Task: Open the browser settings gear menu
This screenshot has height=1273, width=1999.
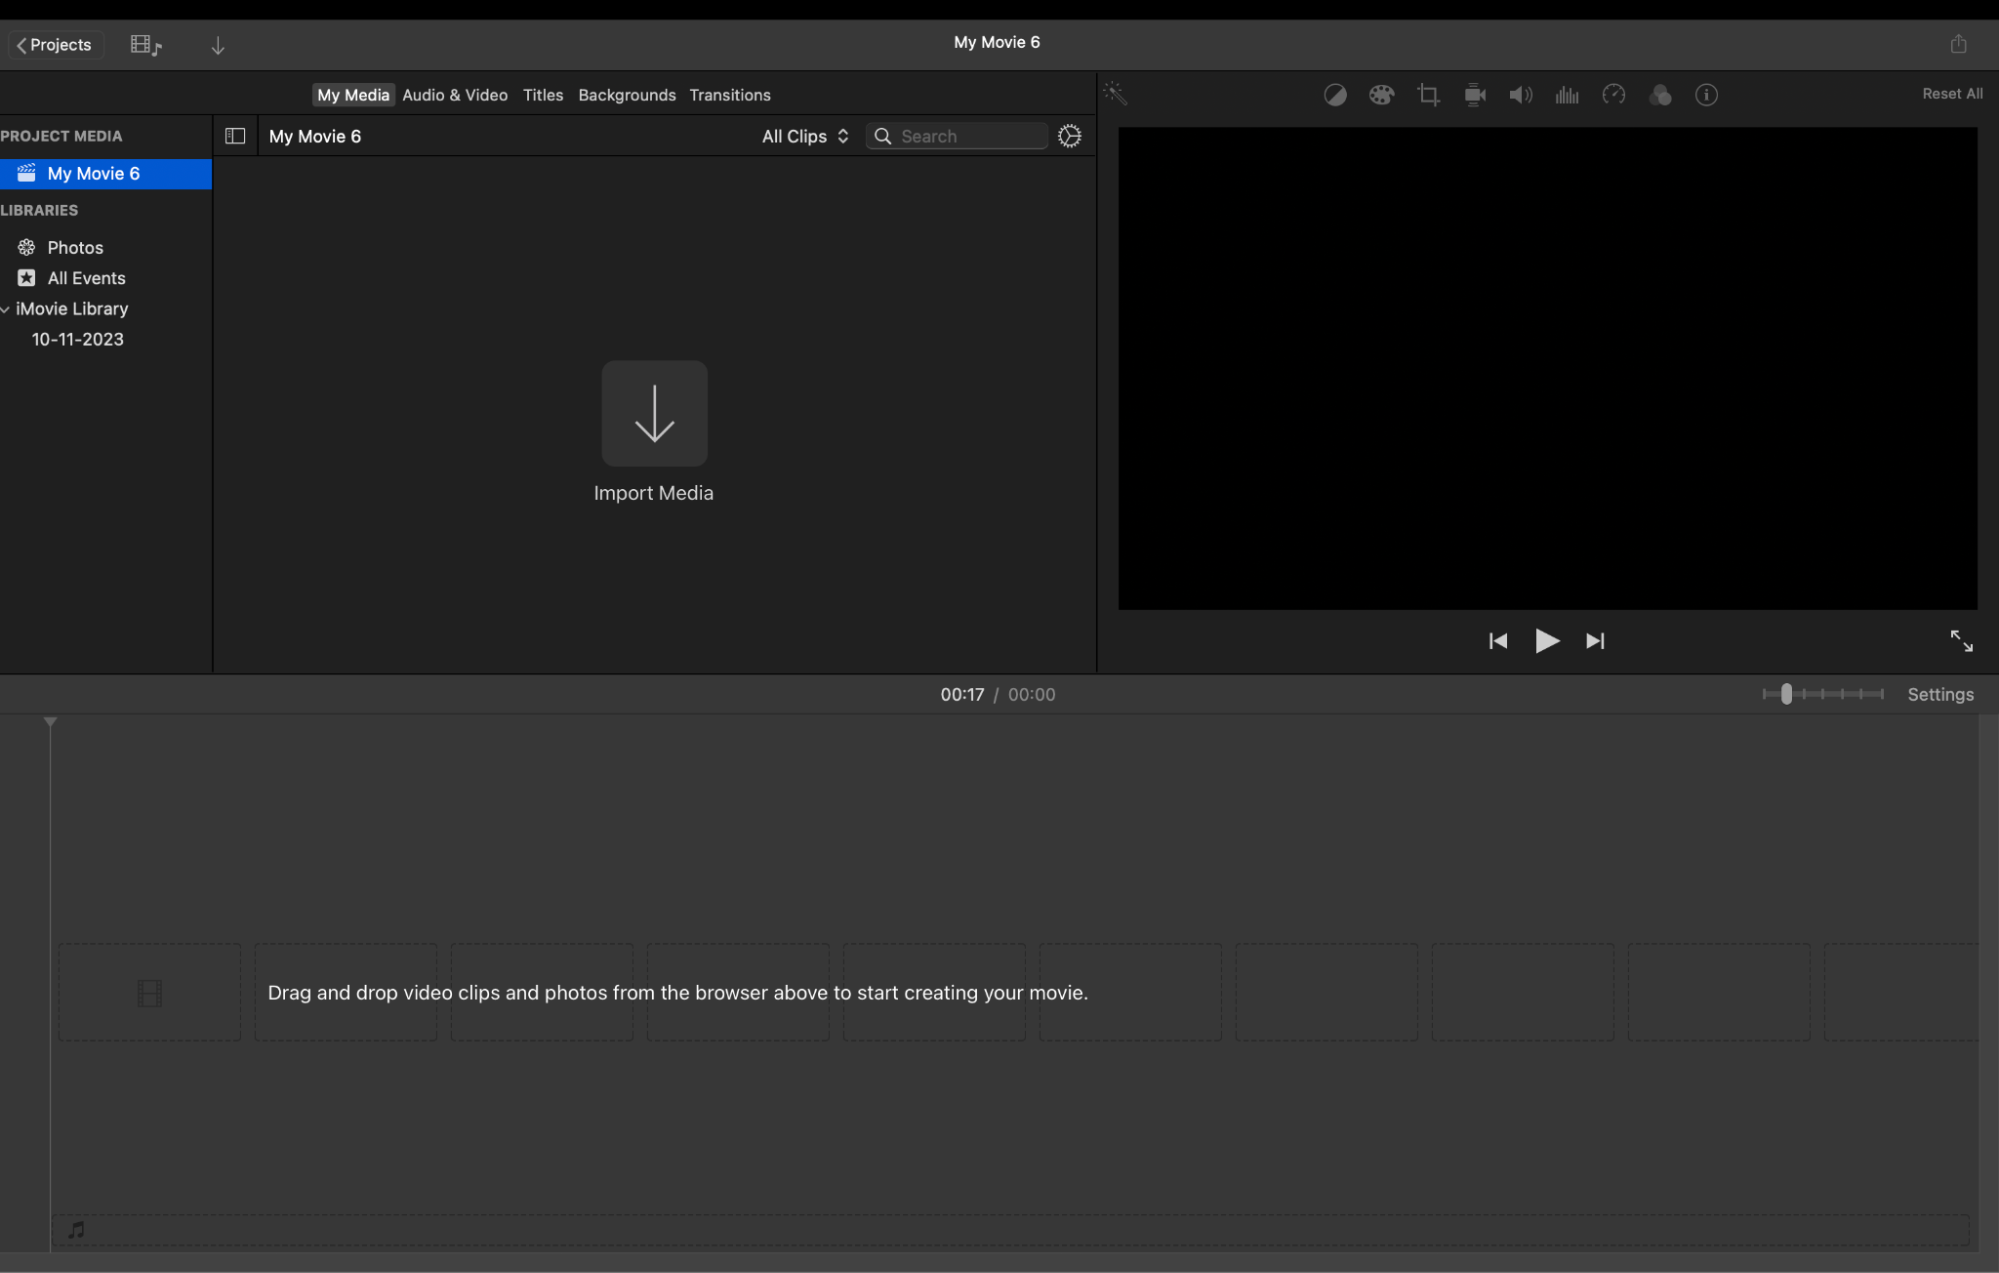Action: coord(1069,135)
